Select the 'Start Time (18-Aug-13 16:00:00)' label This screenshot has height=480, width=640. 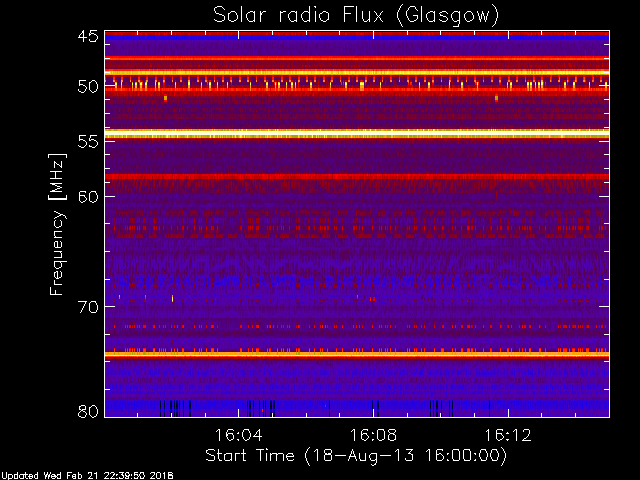(356, 456)
